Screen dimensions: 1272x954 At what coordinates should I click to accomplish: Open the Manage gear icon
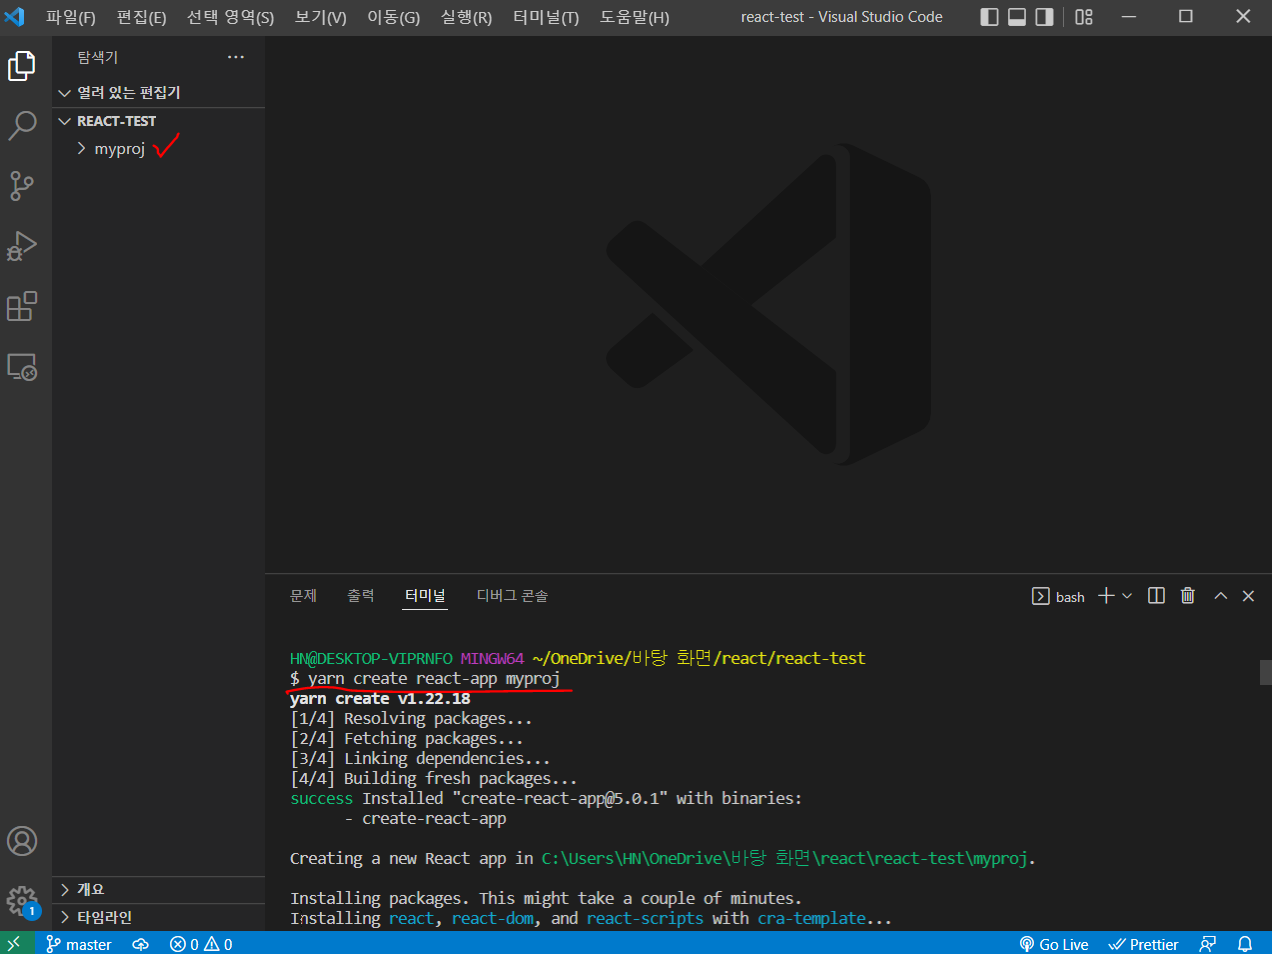(22, 901)
